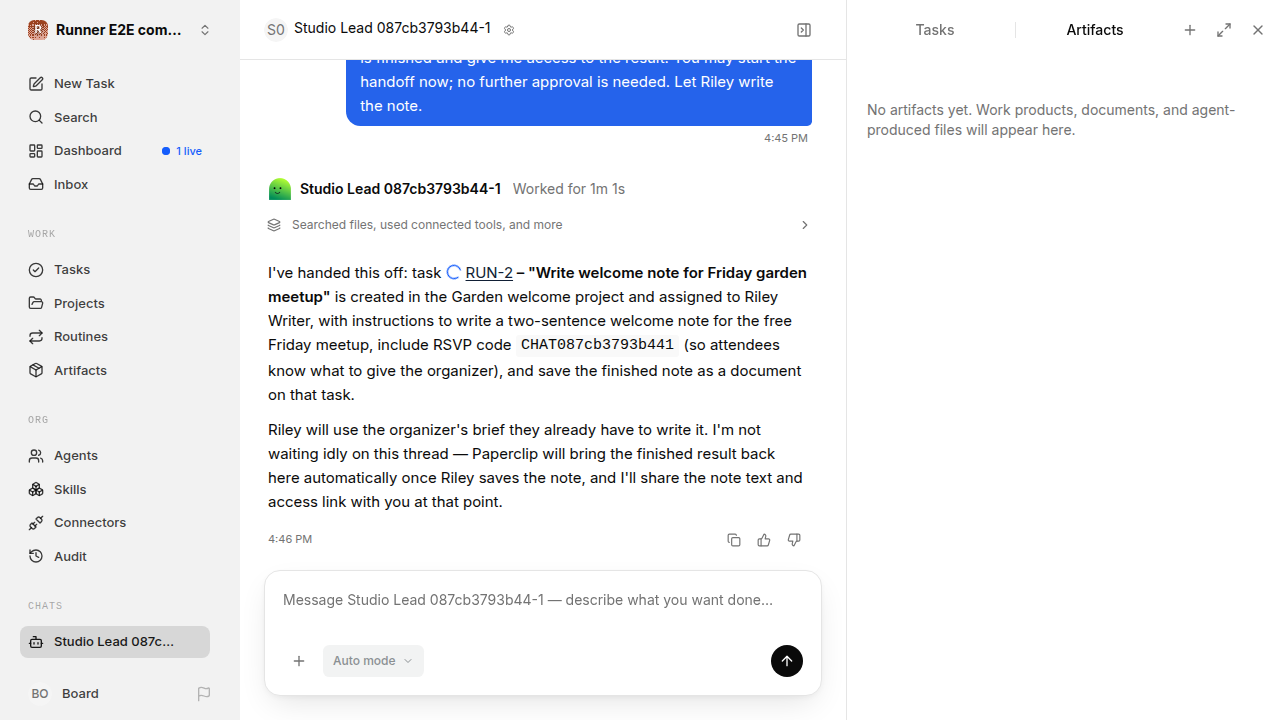This screenshot has height=720, width=1280.
Task: Send the message with arrow button
Action: [x=787, y=661]
